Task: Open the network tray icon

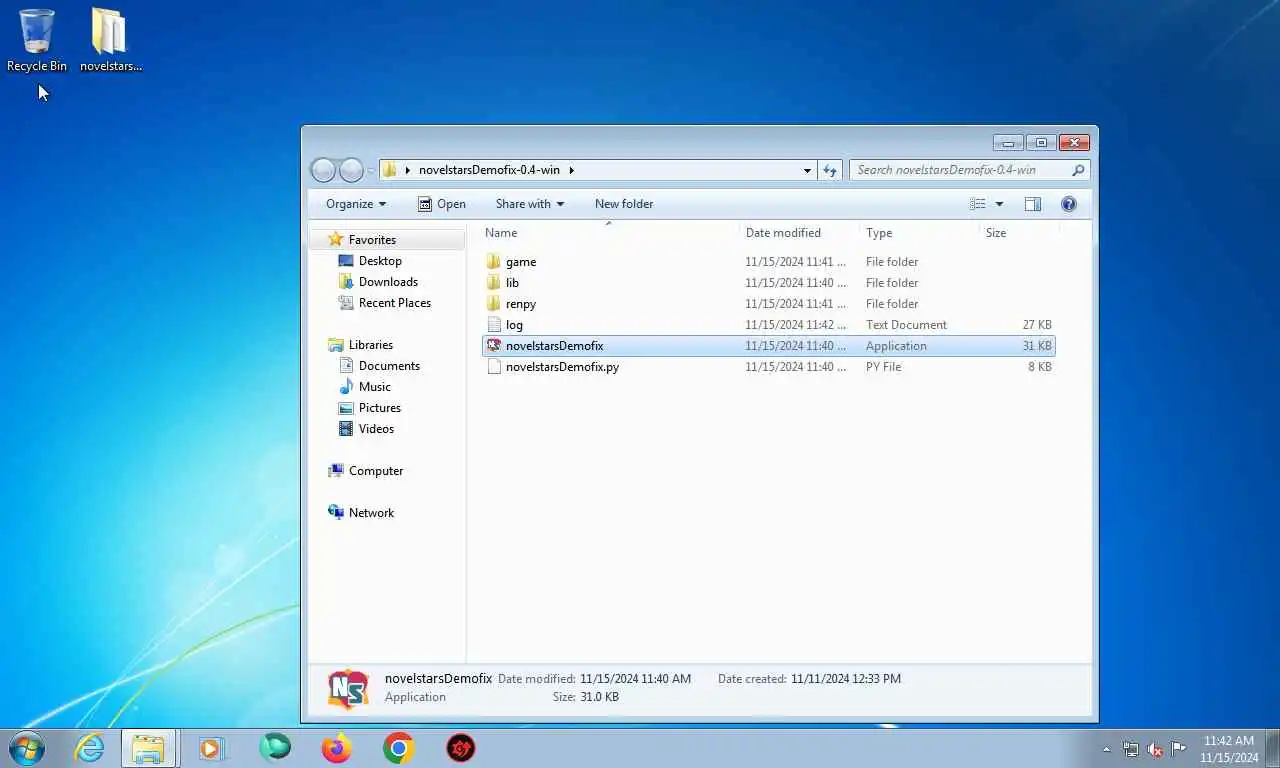Action: 1131,749
